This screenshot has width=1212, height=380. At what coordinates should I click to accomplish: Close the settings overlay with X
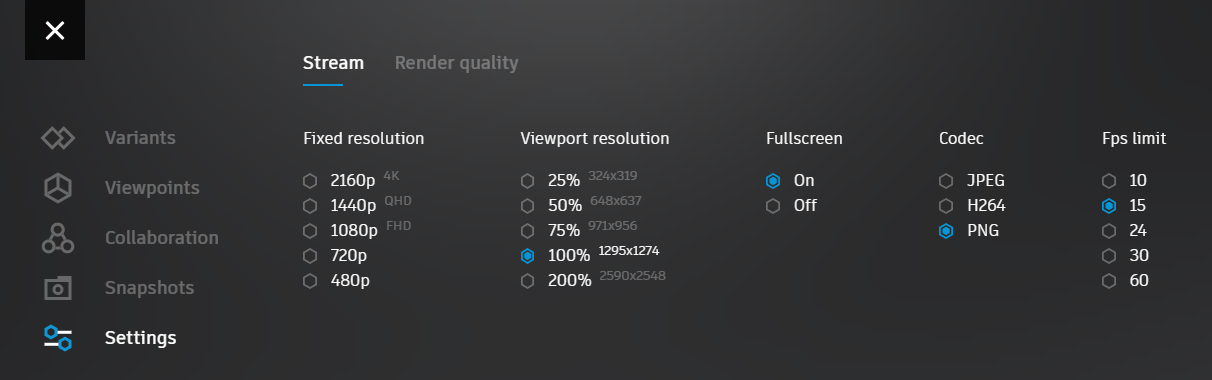click(55, 30)
